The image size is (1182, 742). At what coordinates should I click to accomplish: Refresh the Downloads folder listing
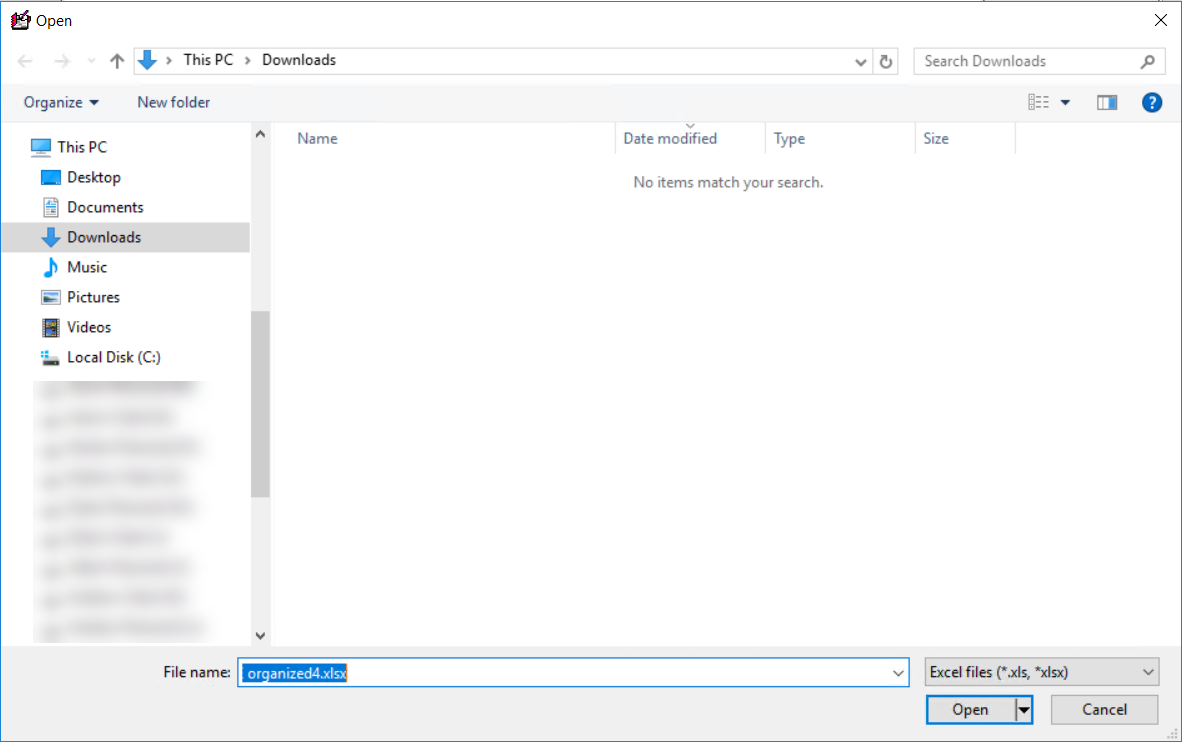pos(885,61)
